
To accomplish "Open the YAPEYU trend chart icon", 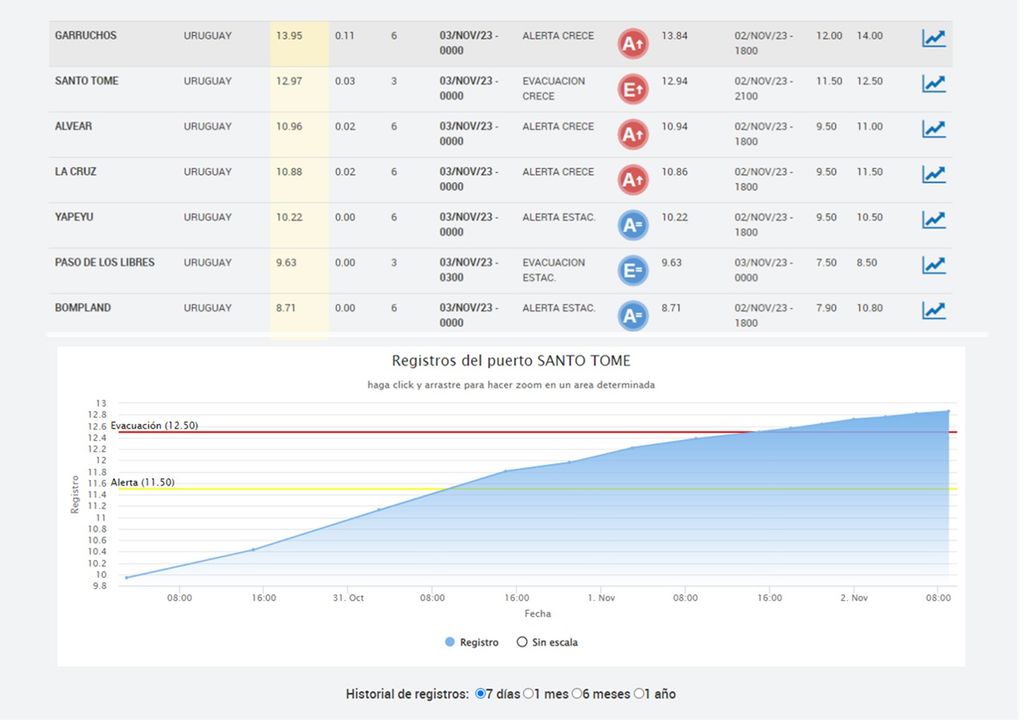I will pos(933,220).
